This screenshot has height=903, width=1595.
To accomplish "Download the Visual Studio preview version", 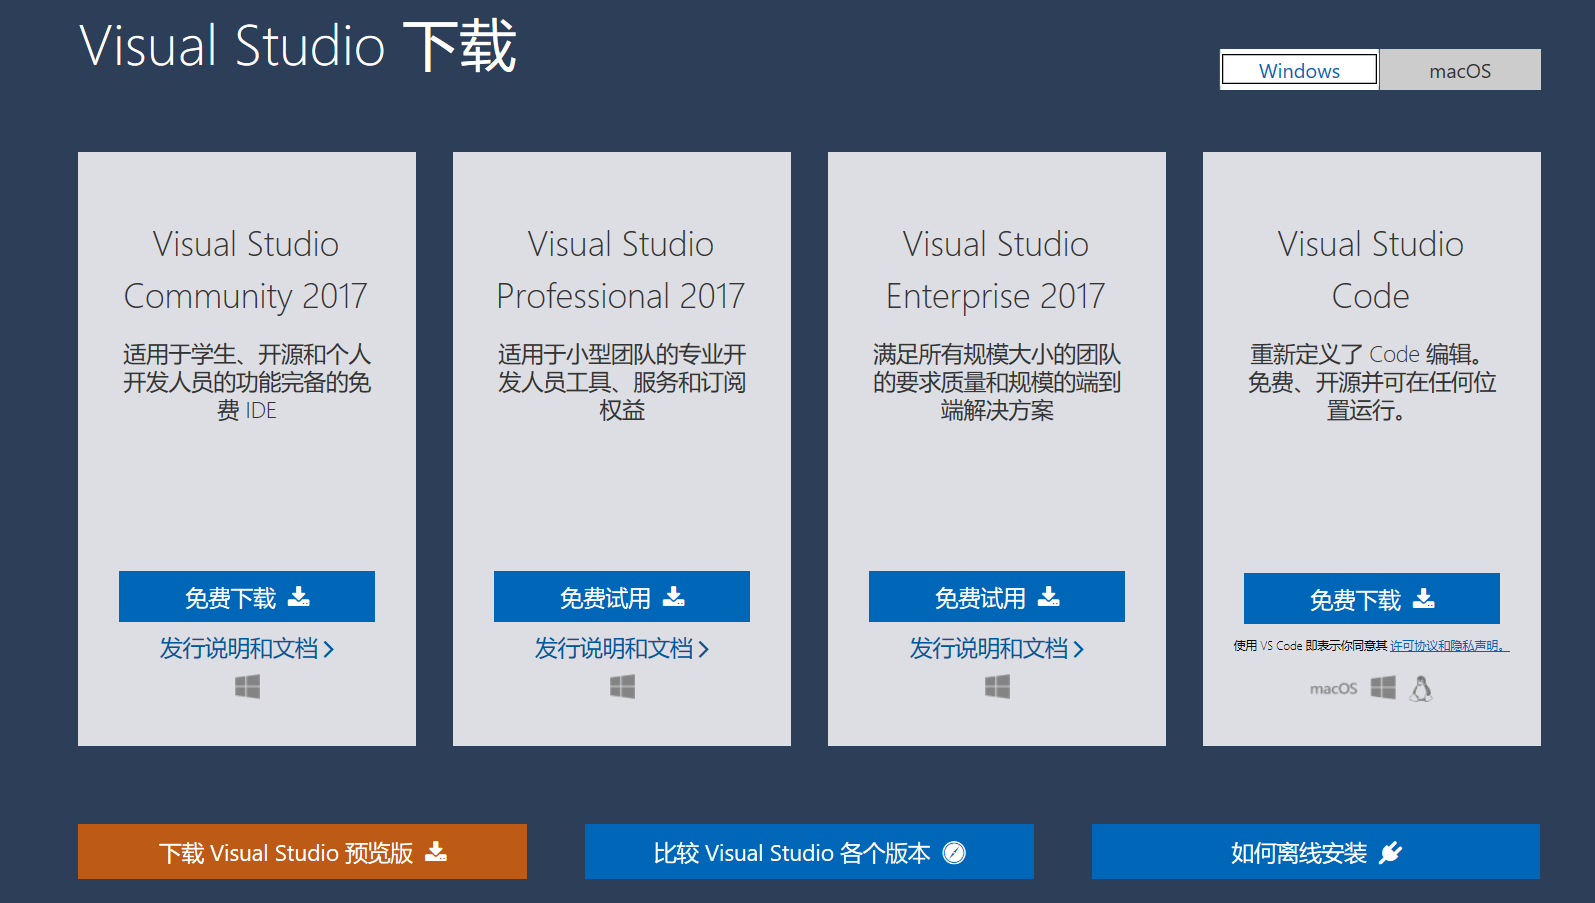I will 302,852.
